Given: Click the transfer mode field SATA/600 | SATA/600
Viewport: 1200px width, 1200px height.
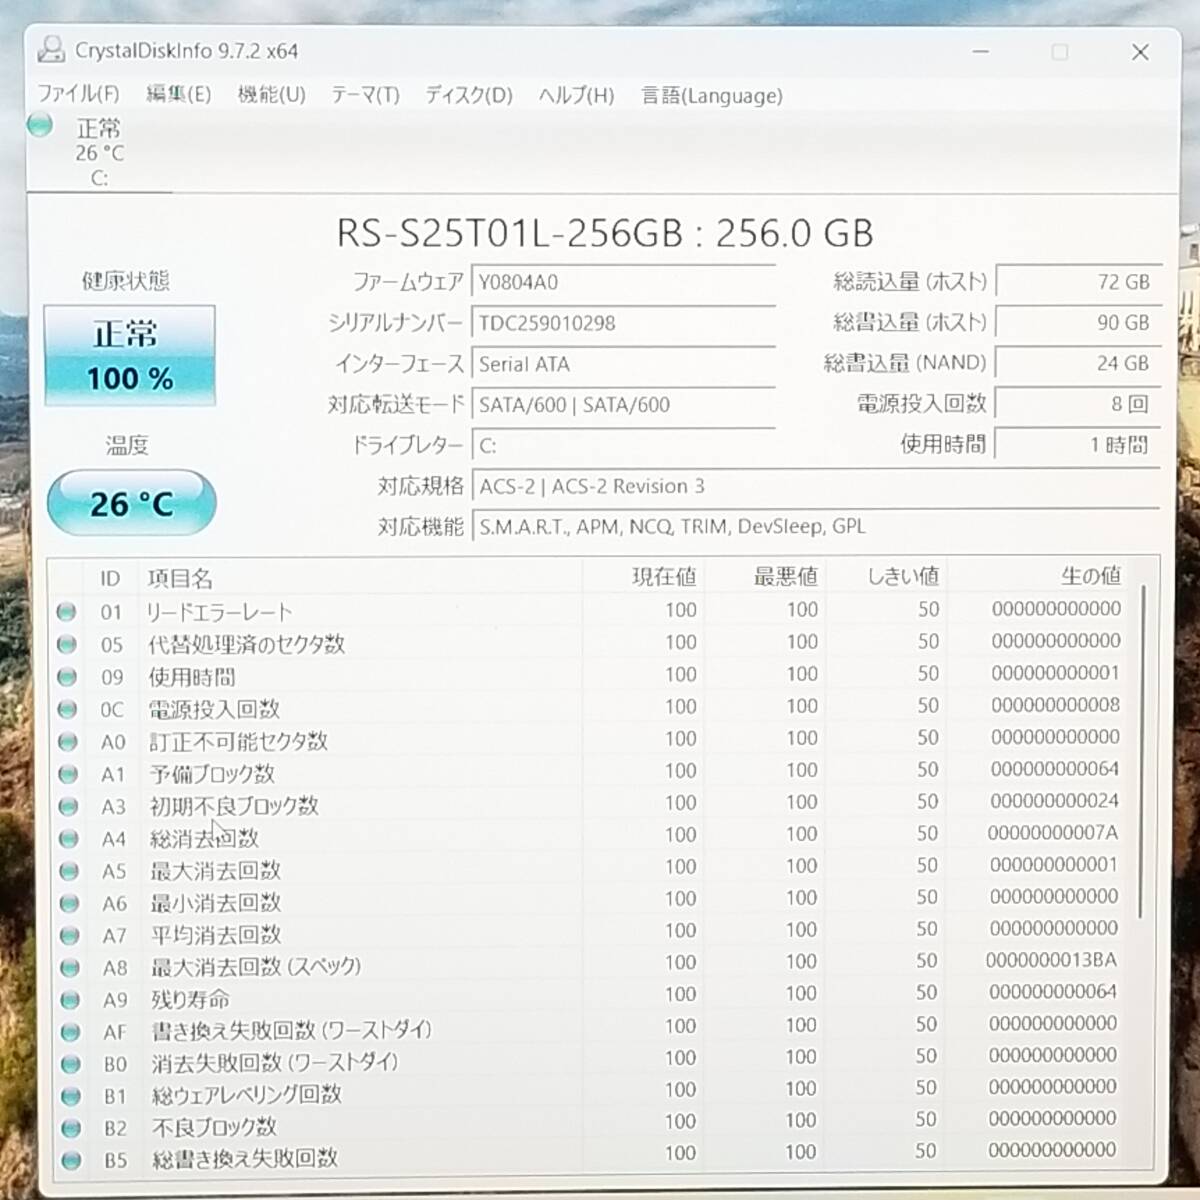Looking at the screenshot, I should tap(623, 405).
